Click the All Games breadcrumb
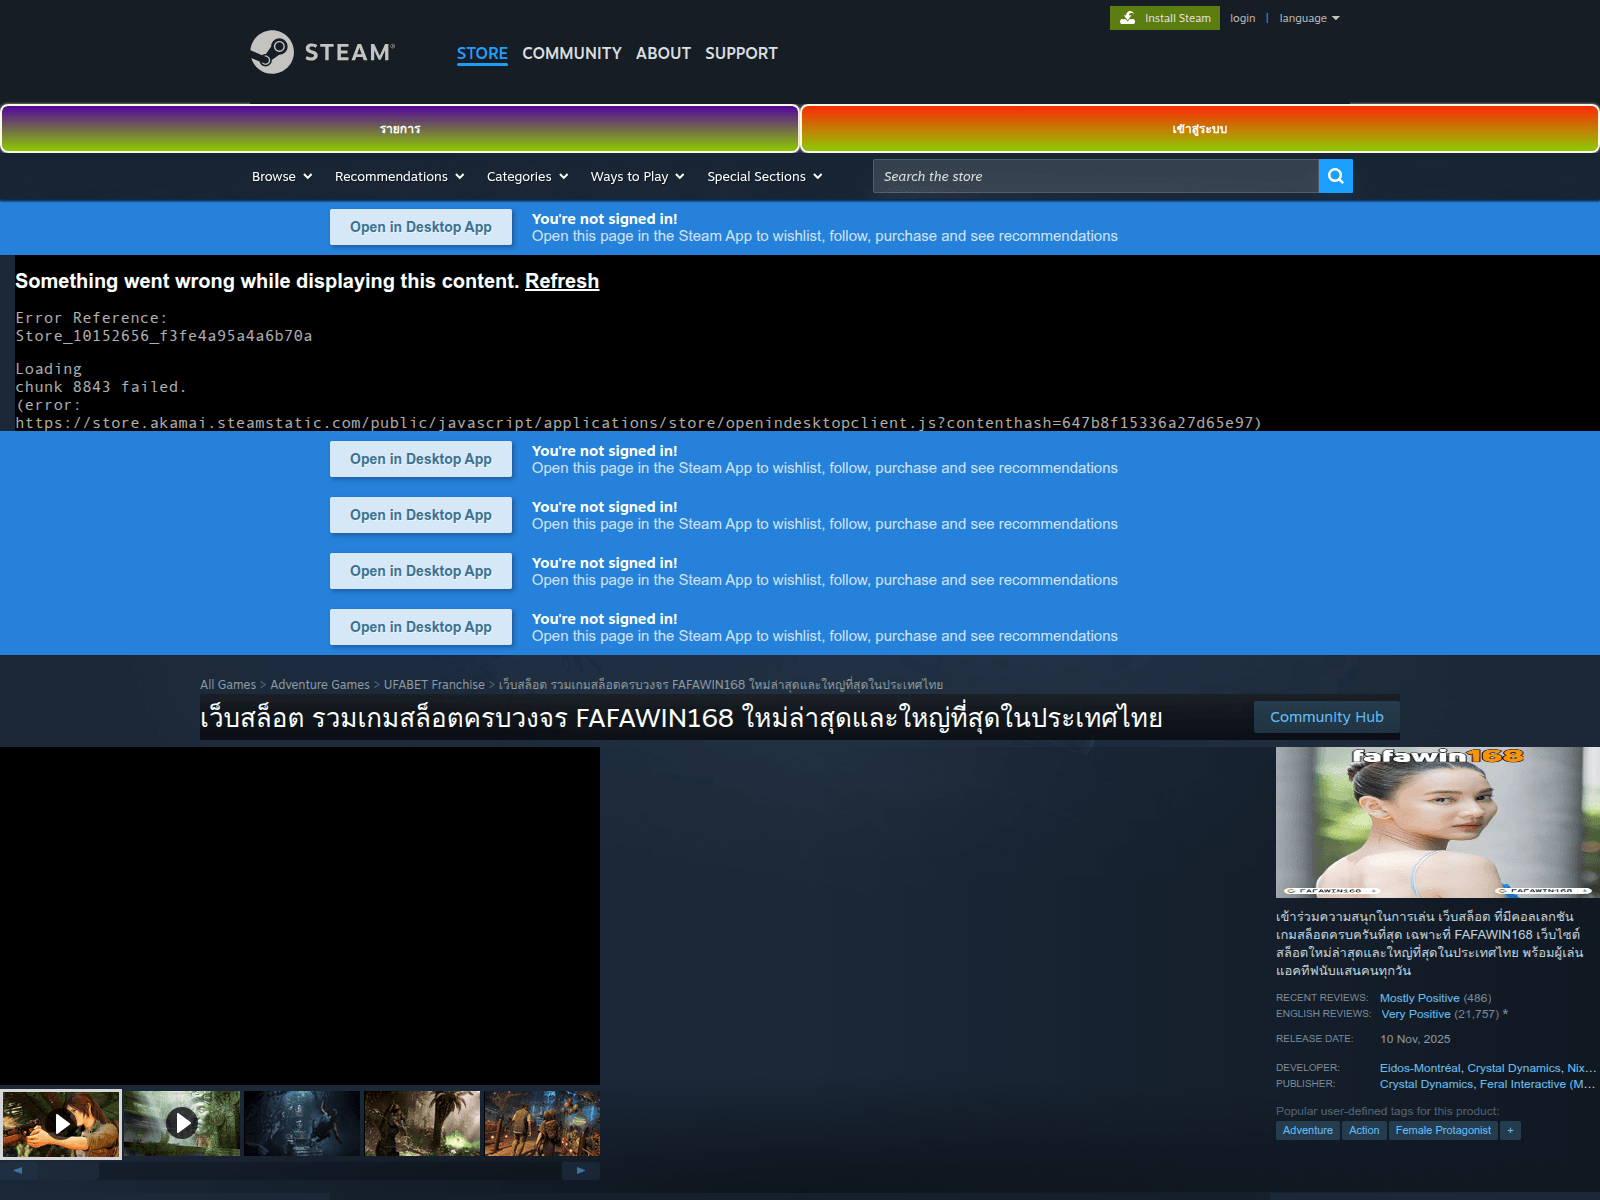 pos(228,685)
